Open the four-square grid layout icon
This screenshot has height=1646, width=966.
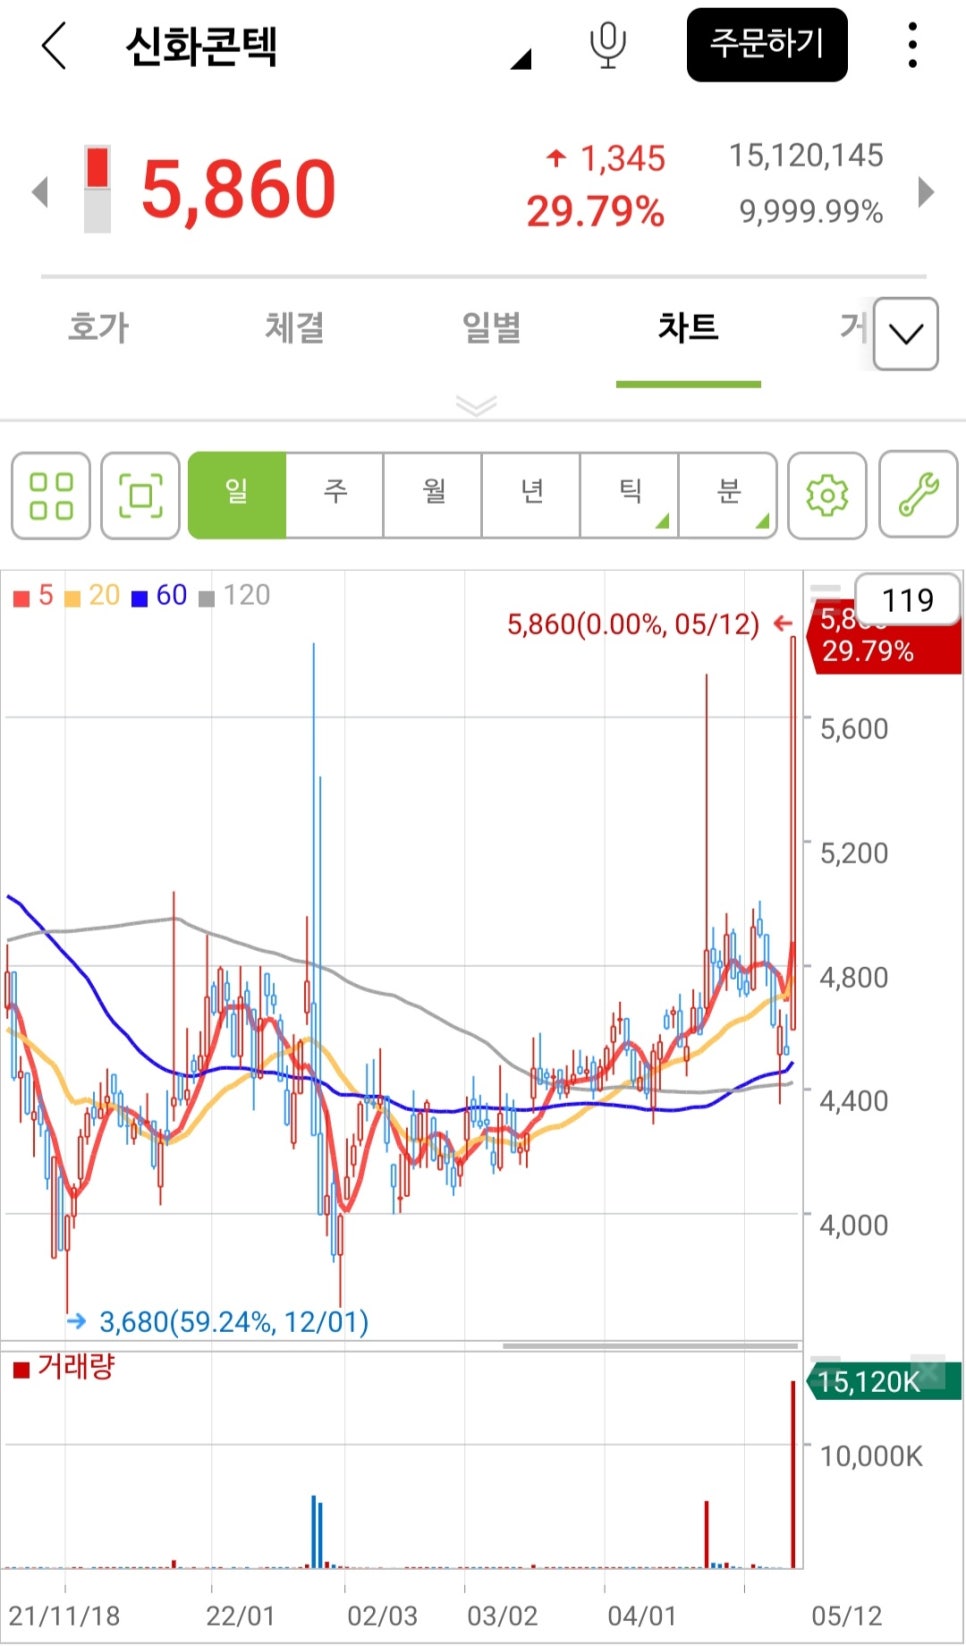click(51, 496)
